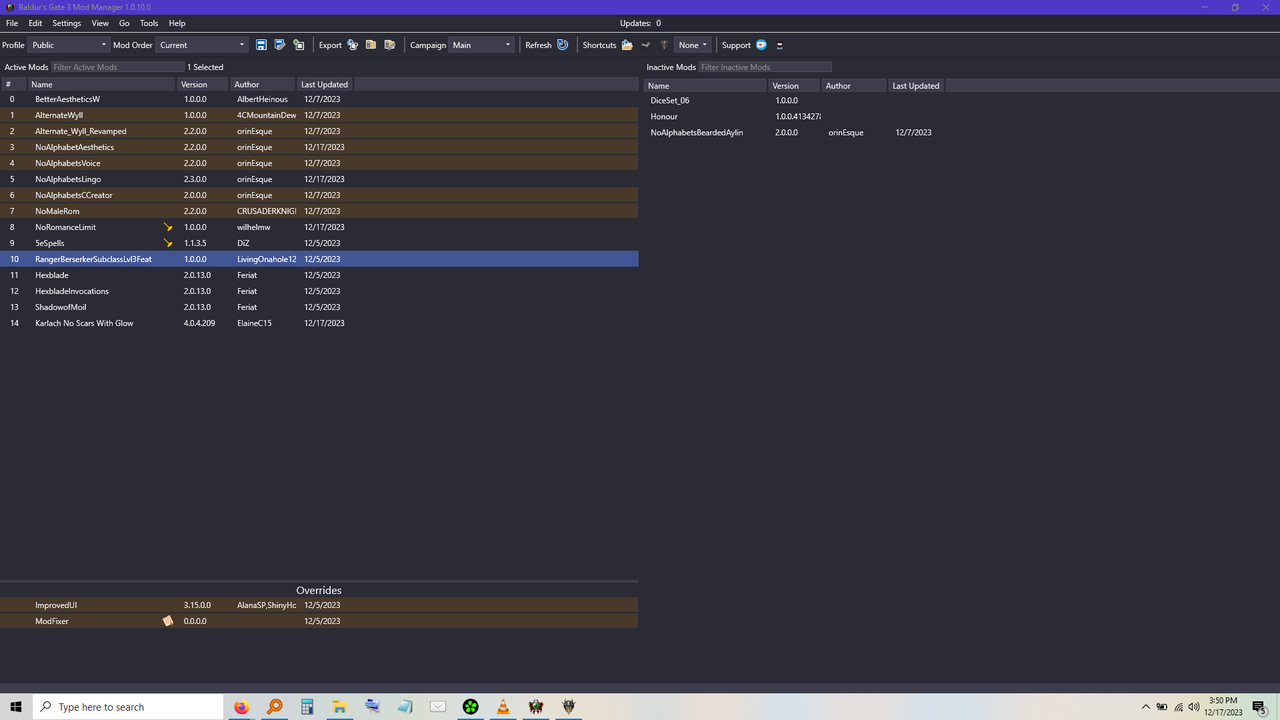This screenshot has height=720, width=1280.
Task: Select the BetterAestheticsW mod row
Action: (319, 99)
